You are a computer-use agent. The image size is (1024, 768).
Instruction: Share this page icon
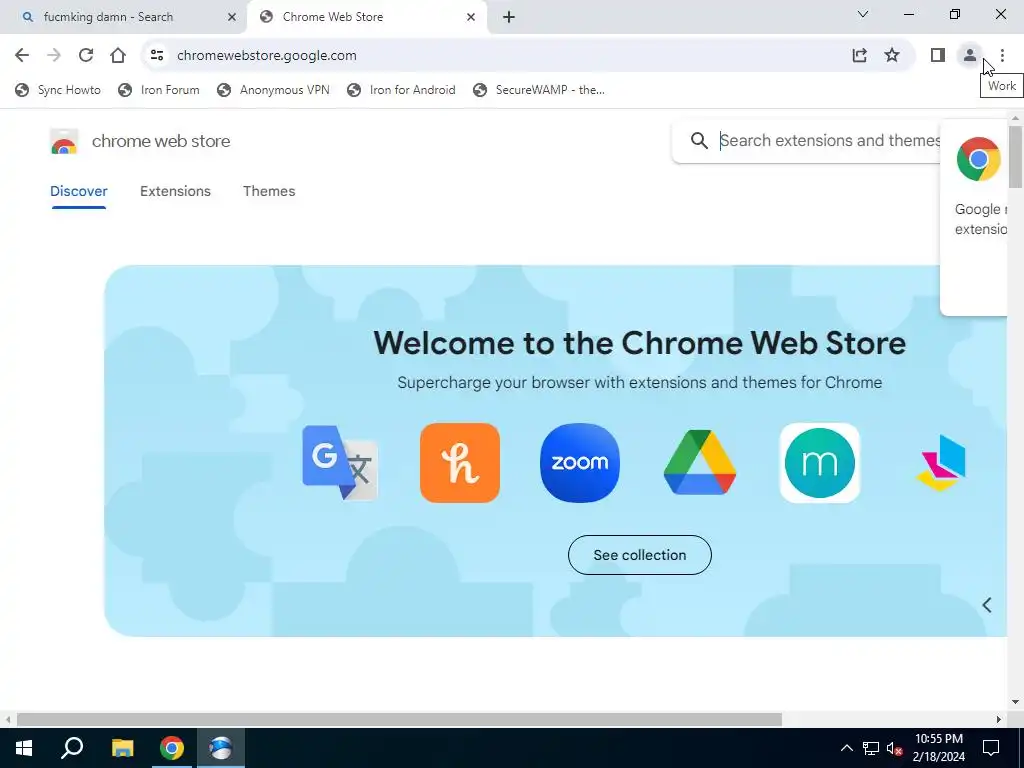tap(859, 56)
